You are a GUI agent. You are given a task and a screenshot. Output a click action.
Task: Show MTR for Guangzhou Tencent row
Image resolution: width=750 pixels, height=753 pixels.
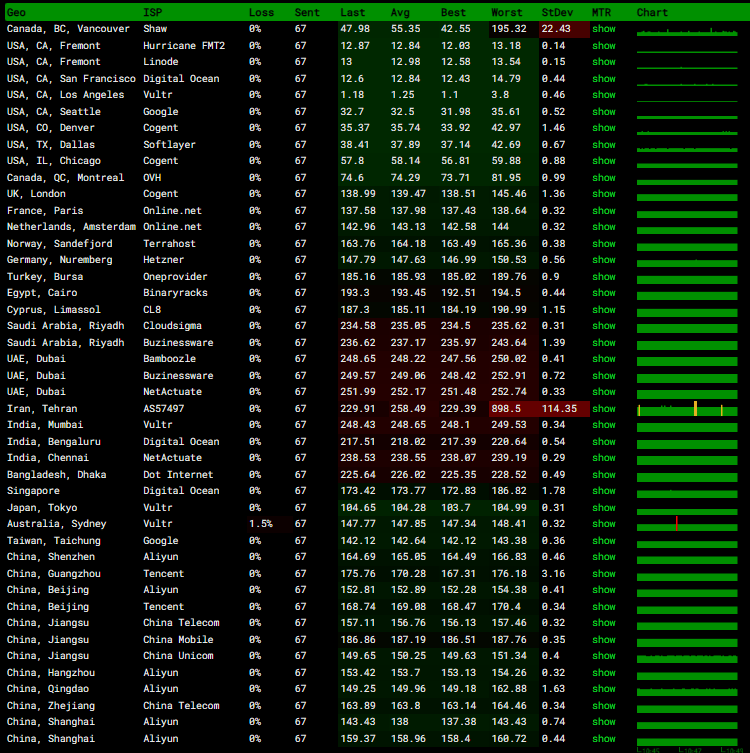[604, 574]
